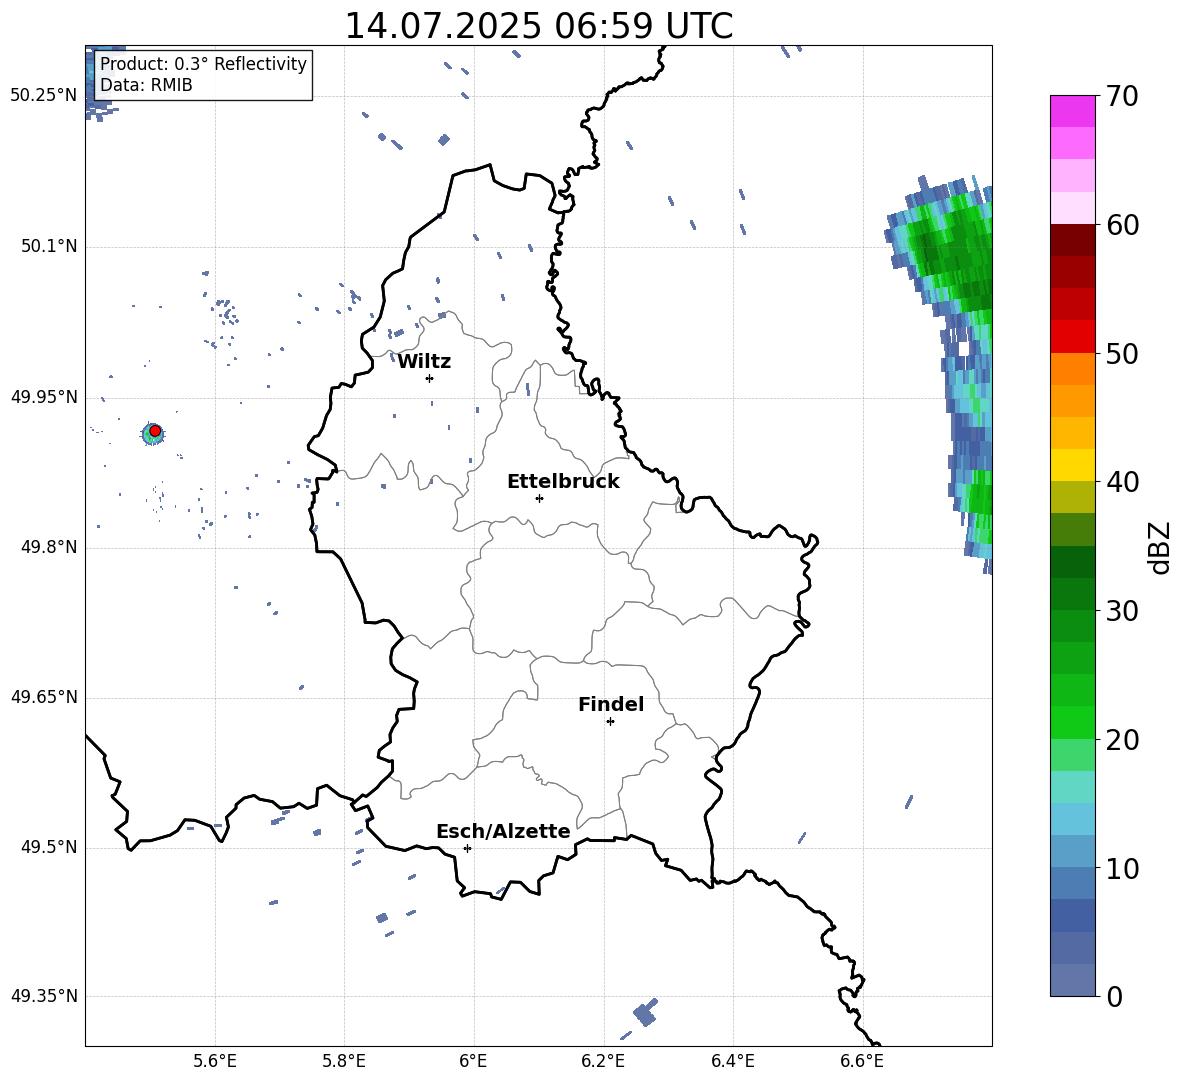Screen dimensions: 1184x1081
Task: Click the 6.2°E longitude tick label
Action: pos(603,1061)
